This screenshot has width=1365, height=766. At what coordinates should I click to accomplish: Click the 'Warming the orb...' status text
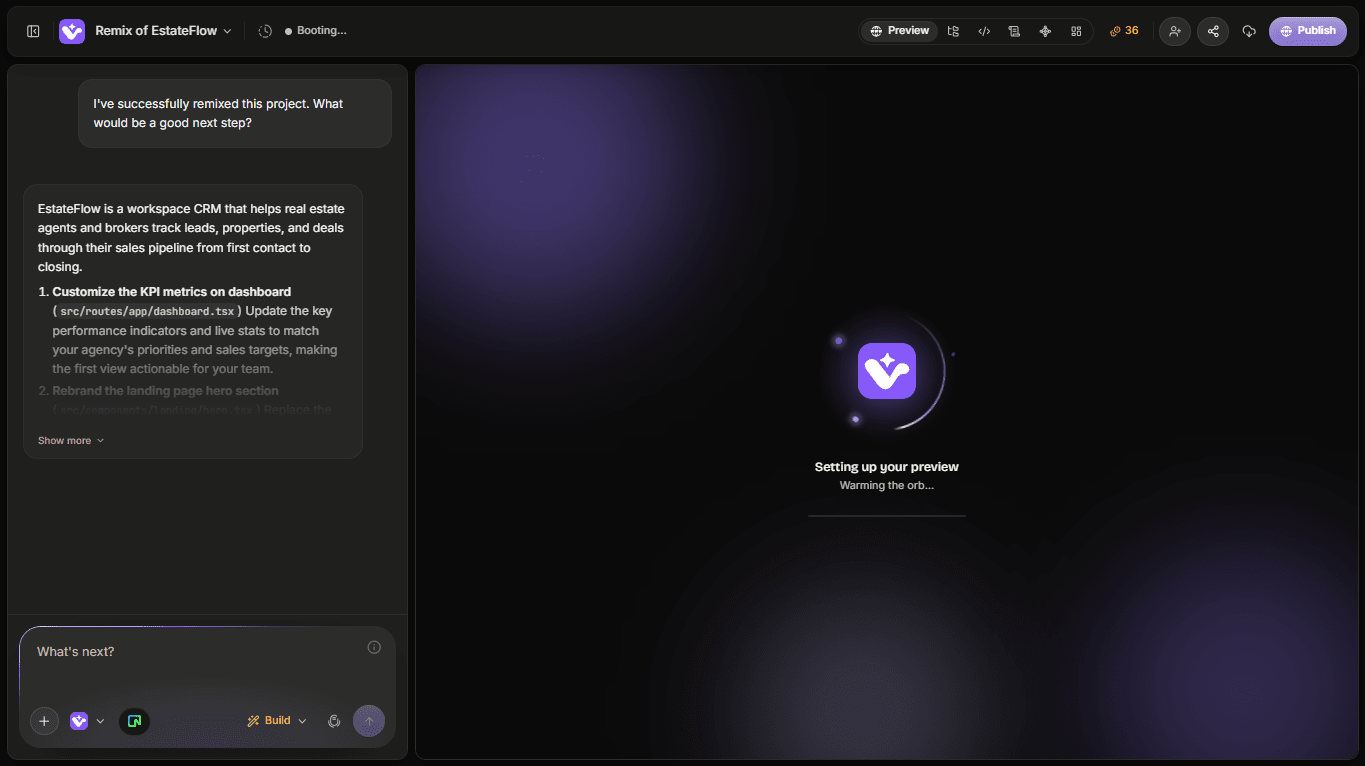tap(887, 486)
